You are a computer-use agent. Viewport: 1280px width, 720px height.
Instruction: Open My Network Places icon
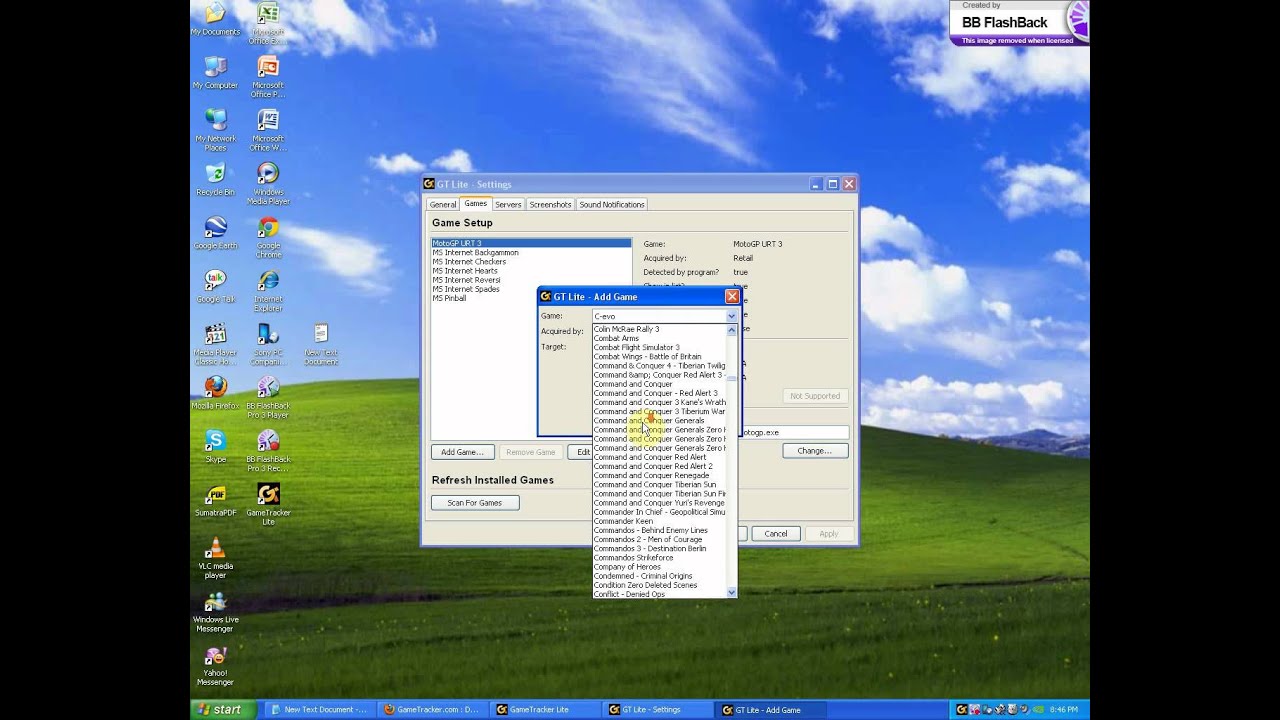215,130
